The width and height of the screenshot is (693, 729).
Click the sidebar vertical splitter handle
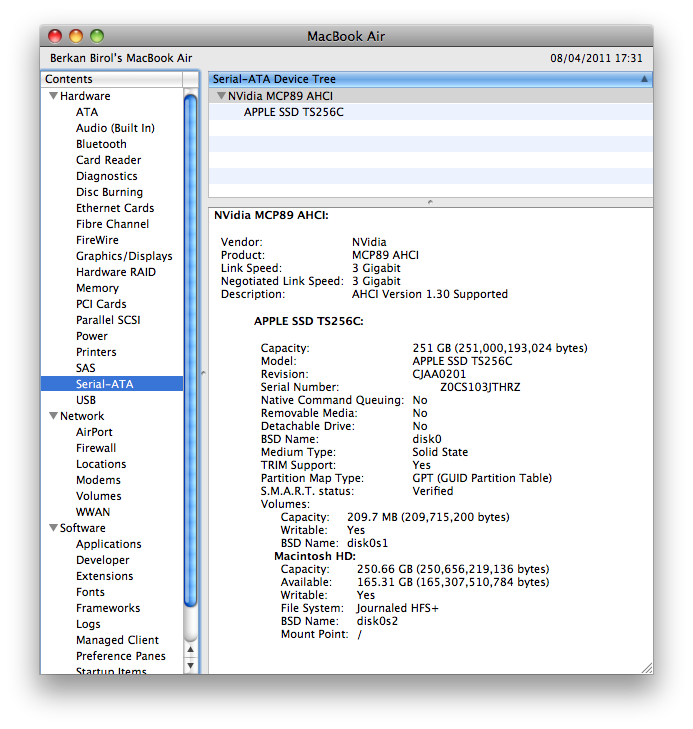pos(203,373)
